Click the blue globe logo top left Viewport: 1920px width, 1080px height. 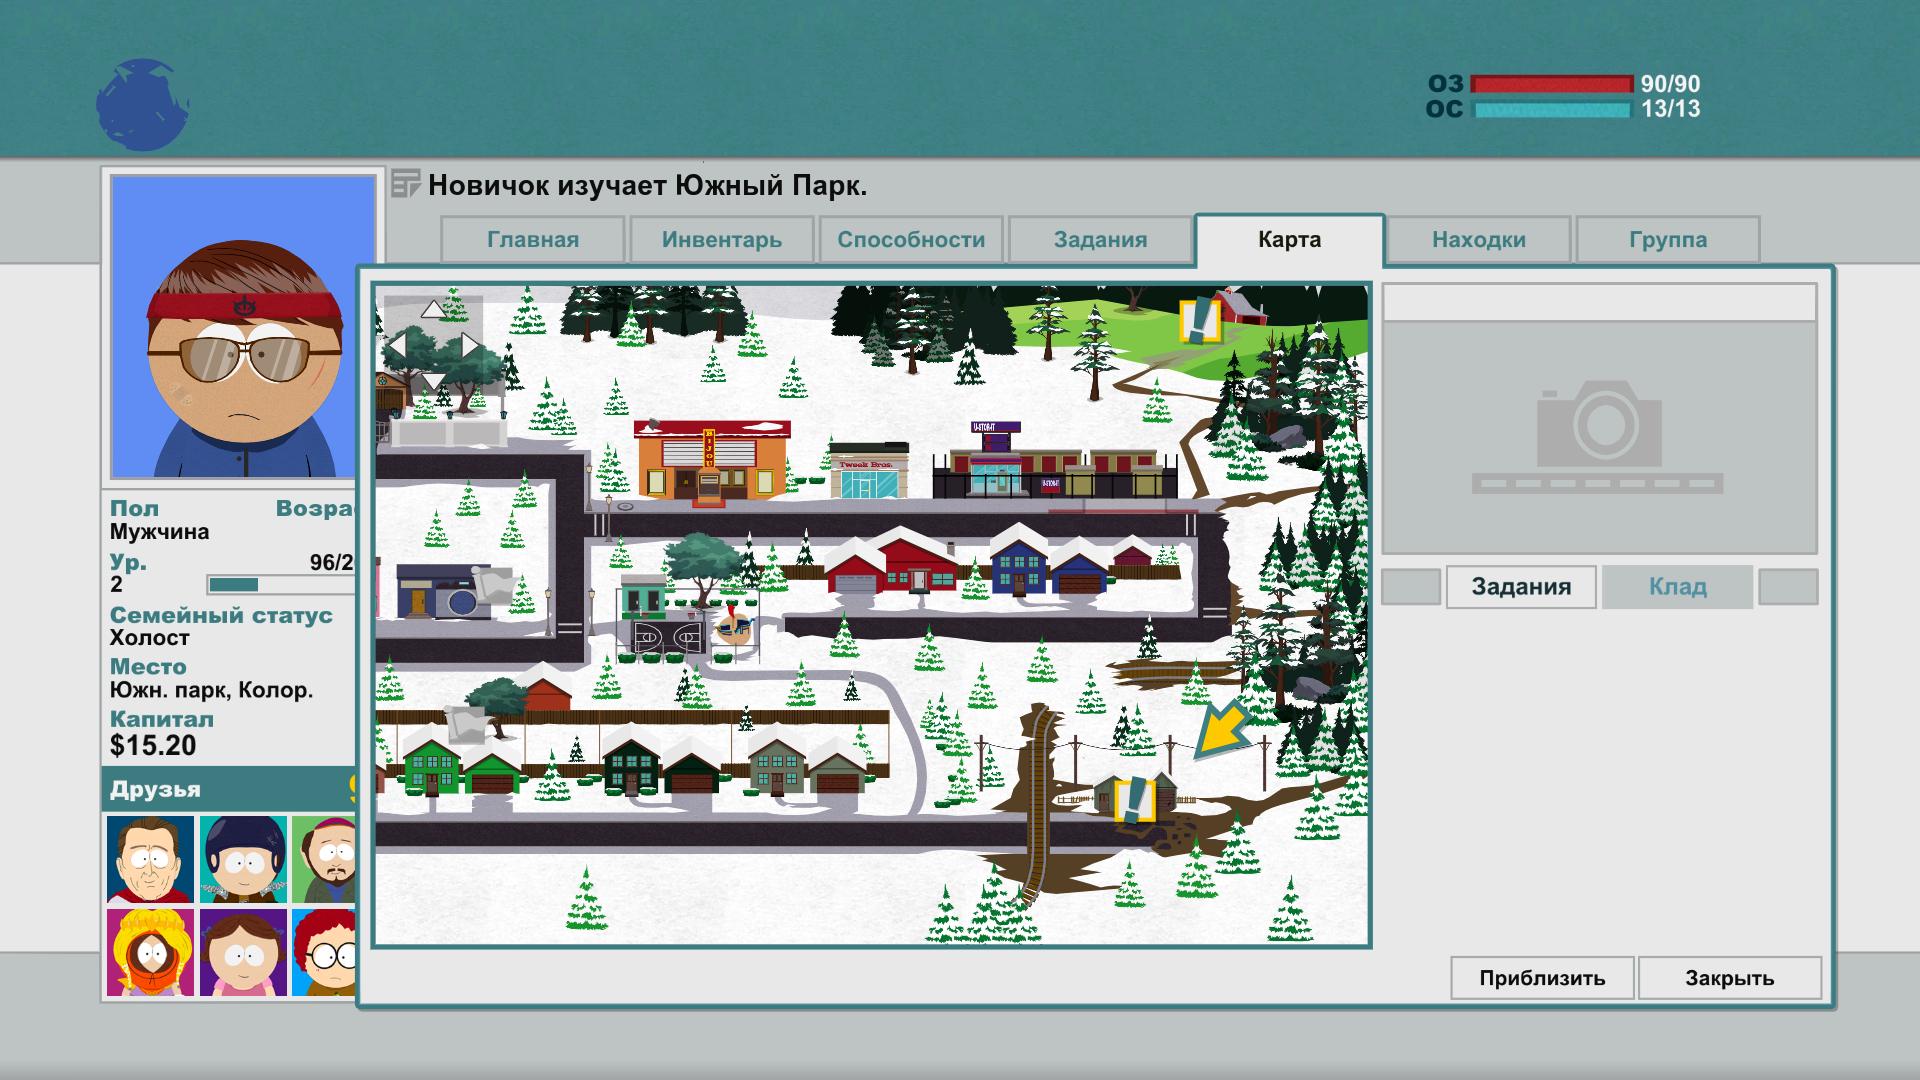tap(142, 105)
